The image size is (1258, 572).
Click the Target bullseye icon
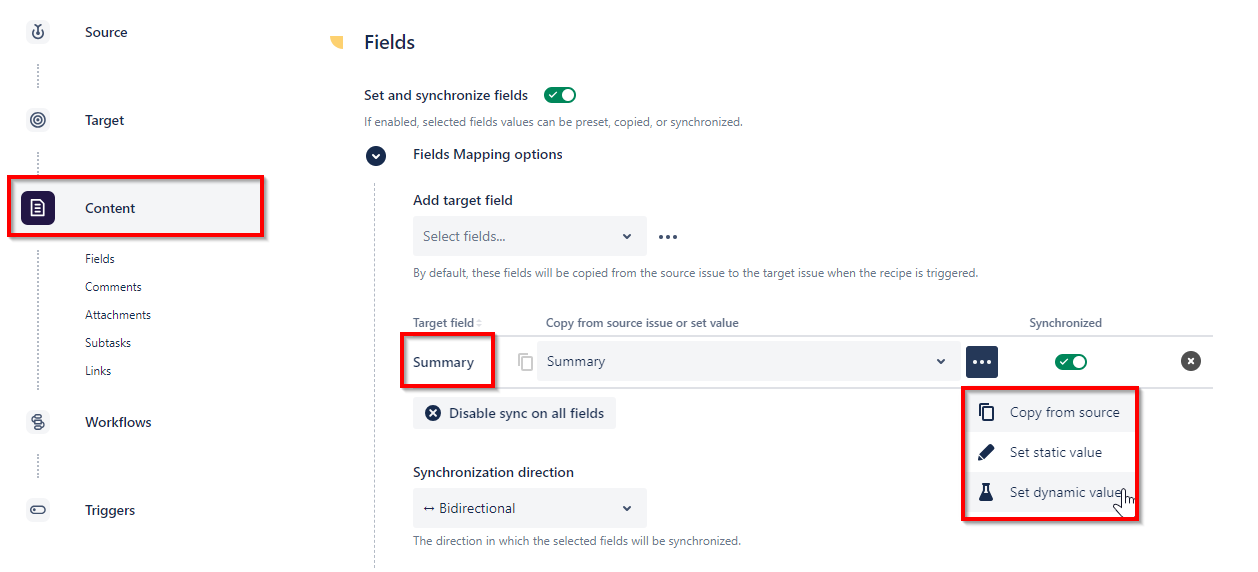click(x=38, y=120)
